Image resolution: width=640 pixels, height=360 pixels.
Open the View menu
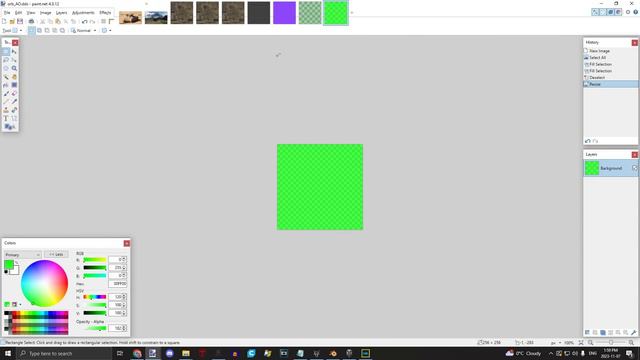31,13
